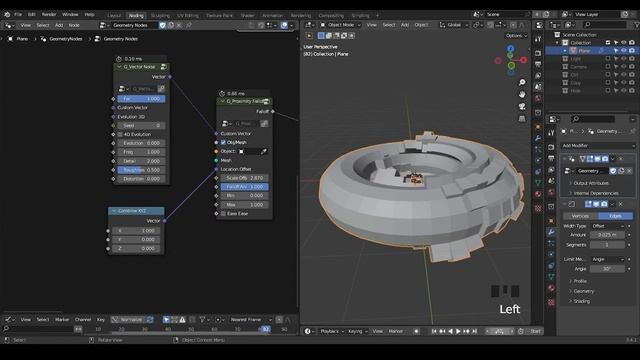
Task: Open the Width Type Offset dropdown
Action: pyautogui.click(x=608, y=226)
